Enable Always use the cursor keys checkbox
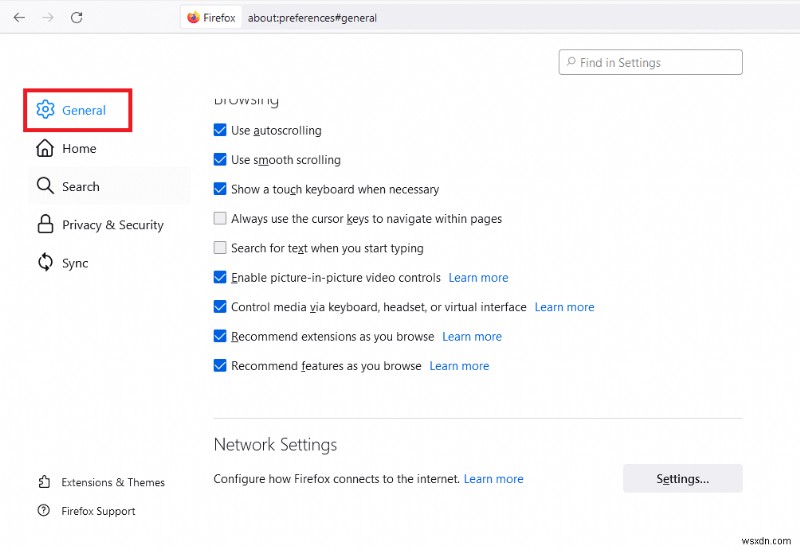 pos(220,219)
